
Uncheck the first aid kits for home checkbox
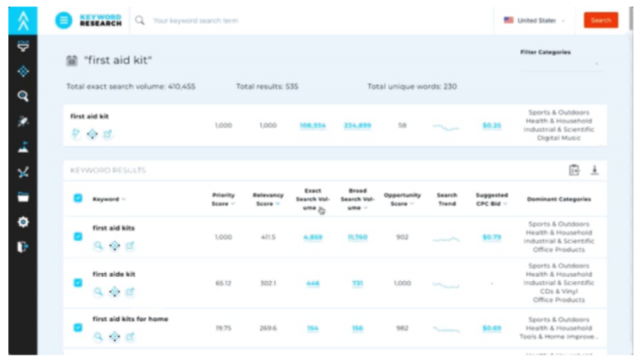click(x=78, y=328)
